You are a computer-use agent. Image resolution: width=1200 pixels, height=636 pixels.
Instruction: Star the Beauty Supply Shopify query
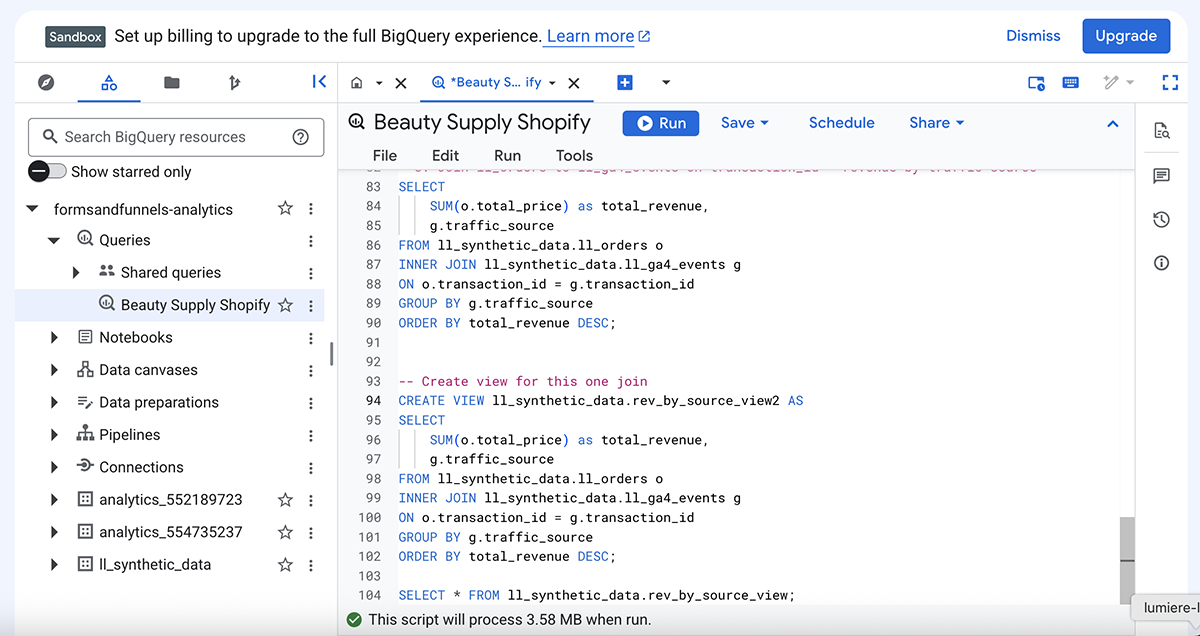(285, 305)
